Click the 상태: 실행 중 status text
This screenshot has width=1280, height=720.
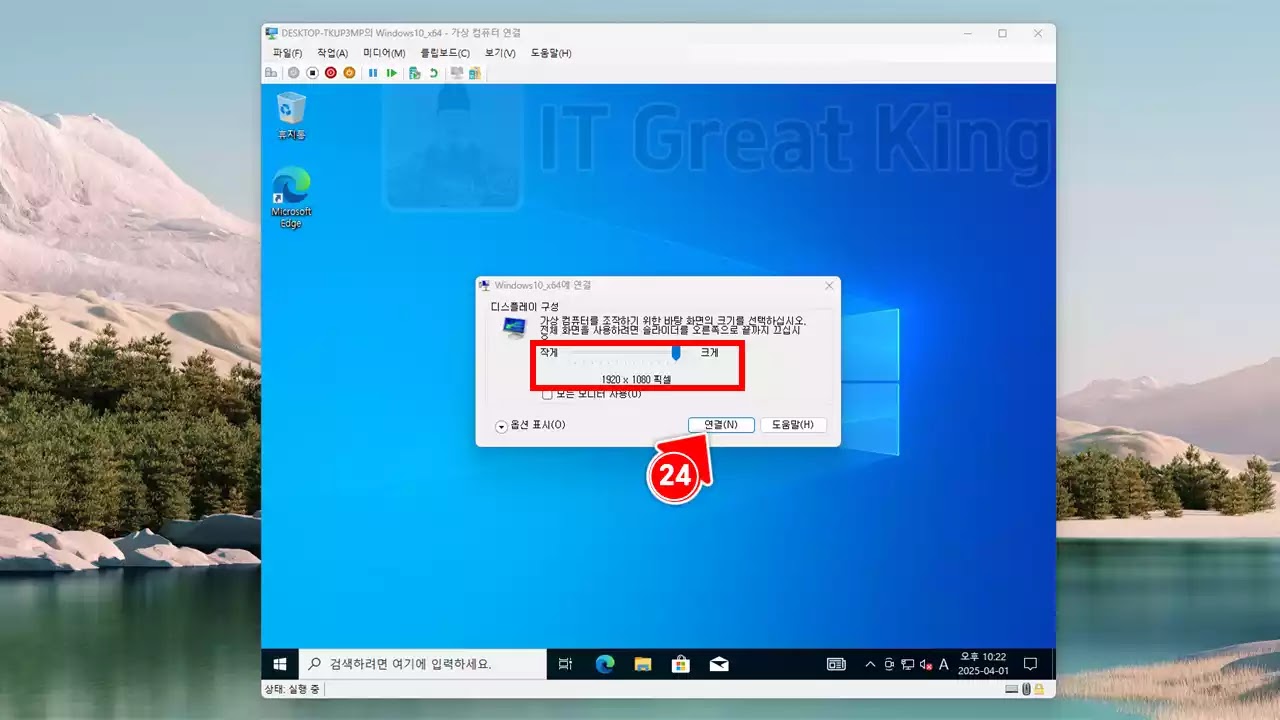[292, 690]
